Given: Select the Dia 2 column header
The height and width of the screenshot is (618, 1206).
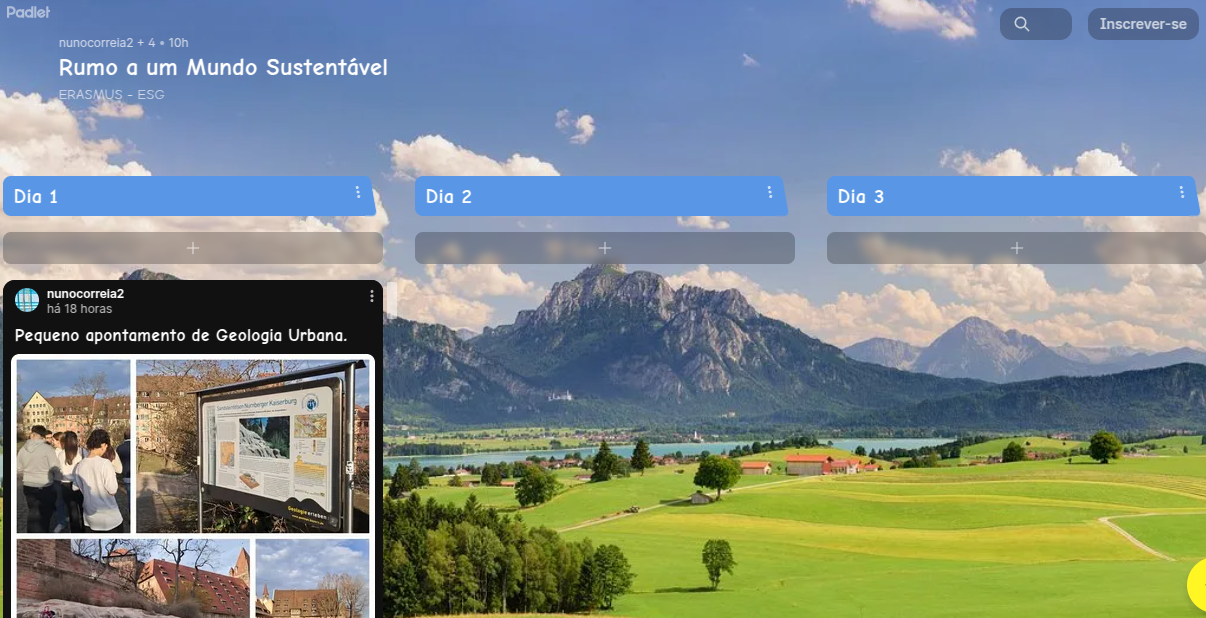Looking at the screenshot, I should [x=601, y=196].
